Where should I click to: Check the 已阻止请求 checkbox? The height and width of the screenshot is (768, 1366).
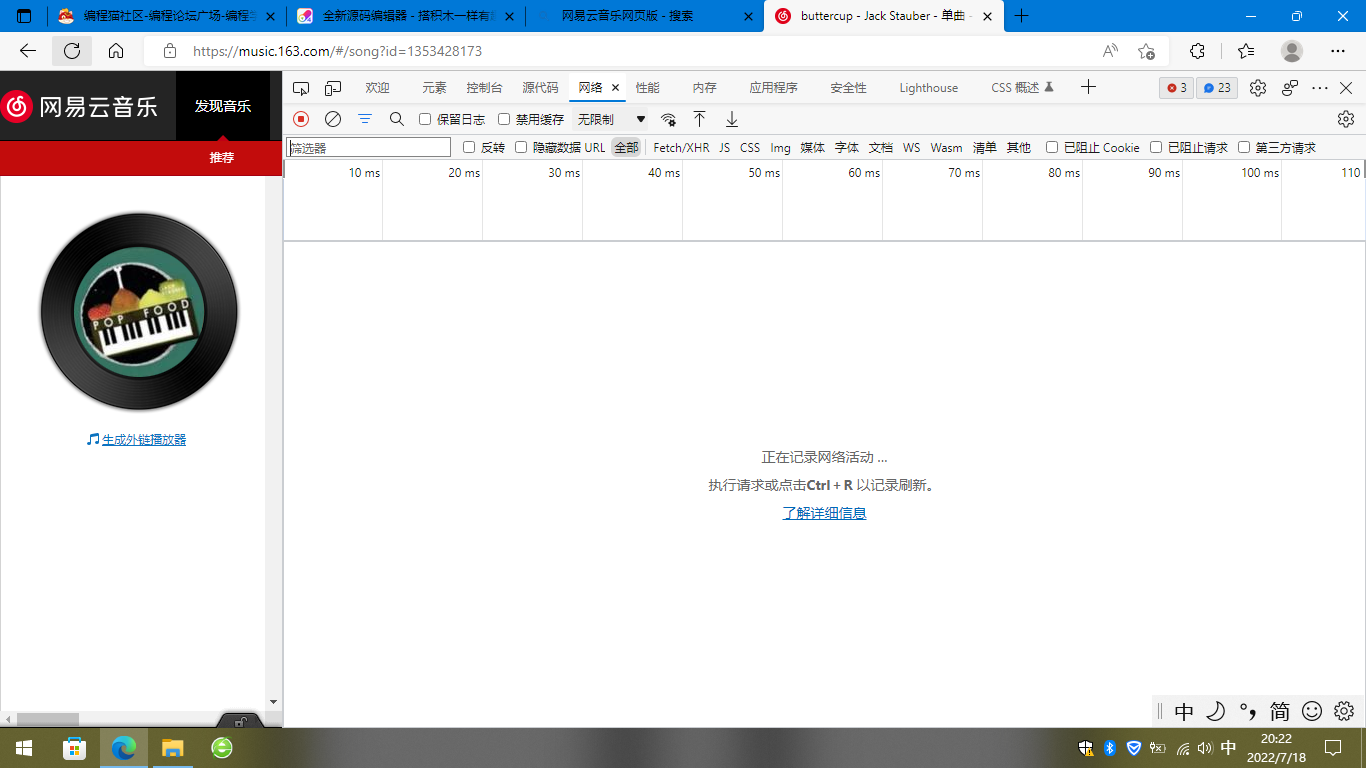(x=1156, y=147)
